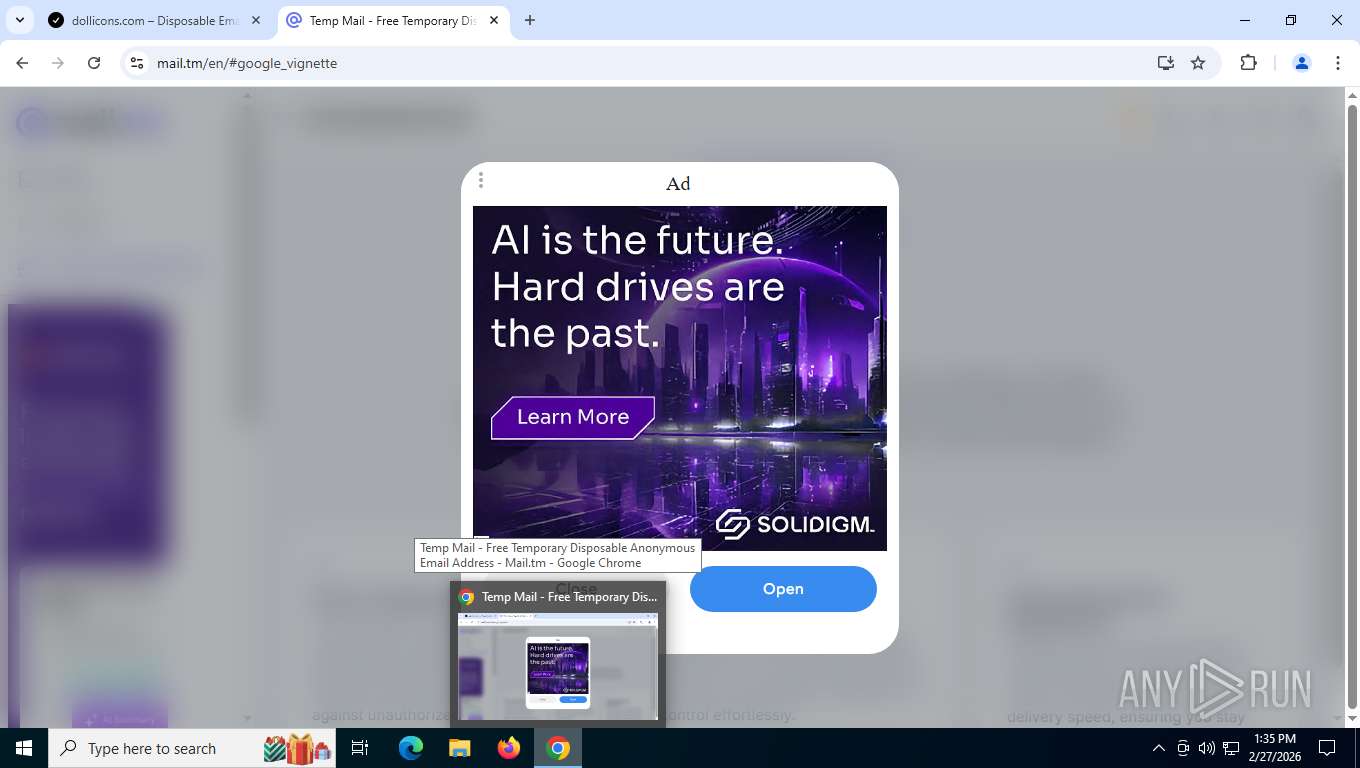
Task: Open a new browser tab
Action: (x=530, y=20)
